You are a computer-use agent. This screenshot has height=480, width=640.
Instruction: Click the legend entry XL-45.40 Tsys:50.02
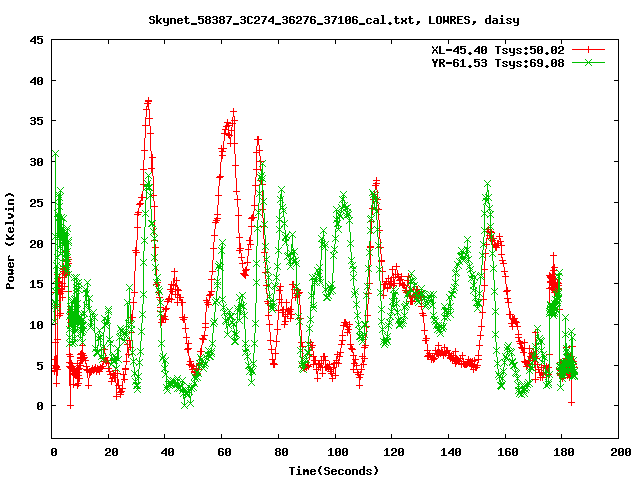pyautogui.click(x=498, y=50)
